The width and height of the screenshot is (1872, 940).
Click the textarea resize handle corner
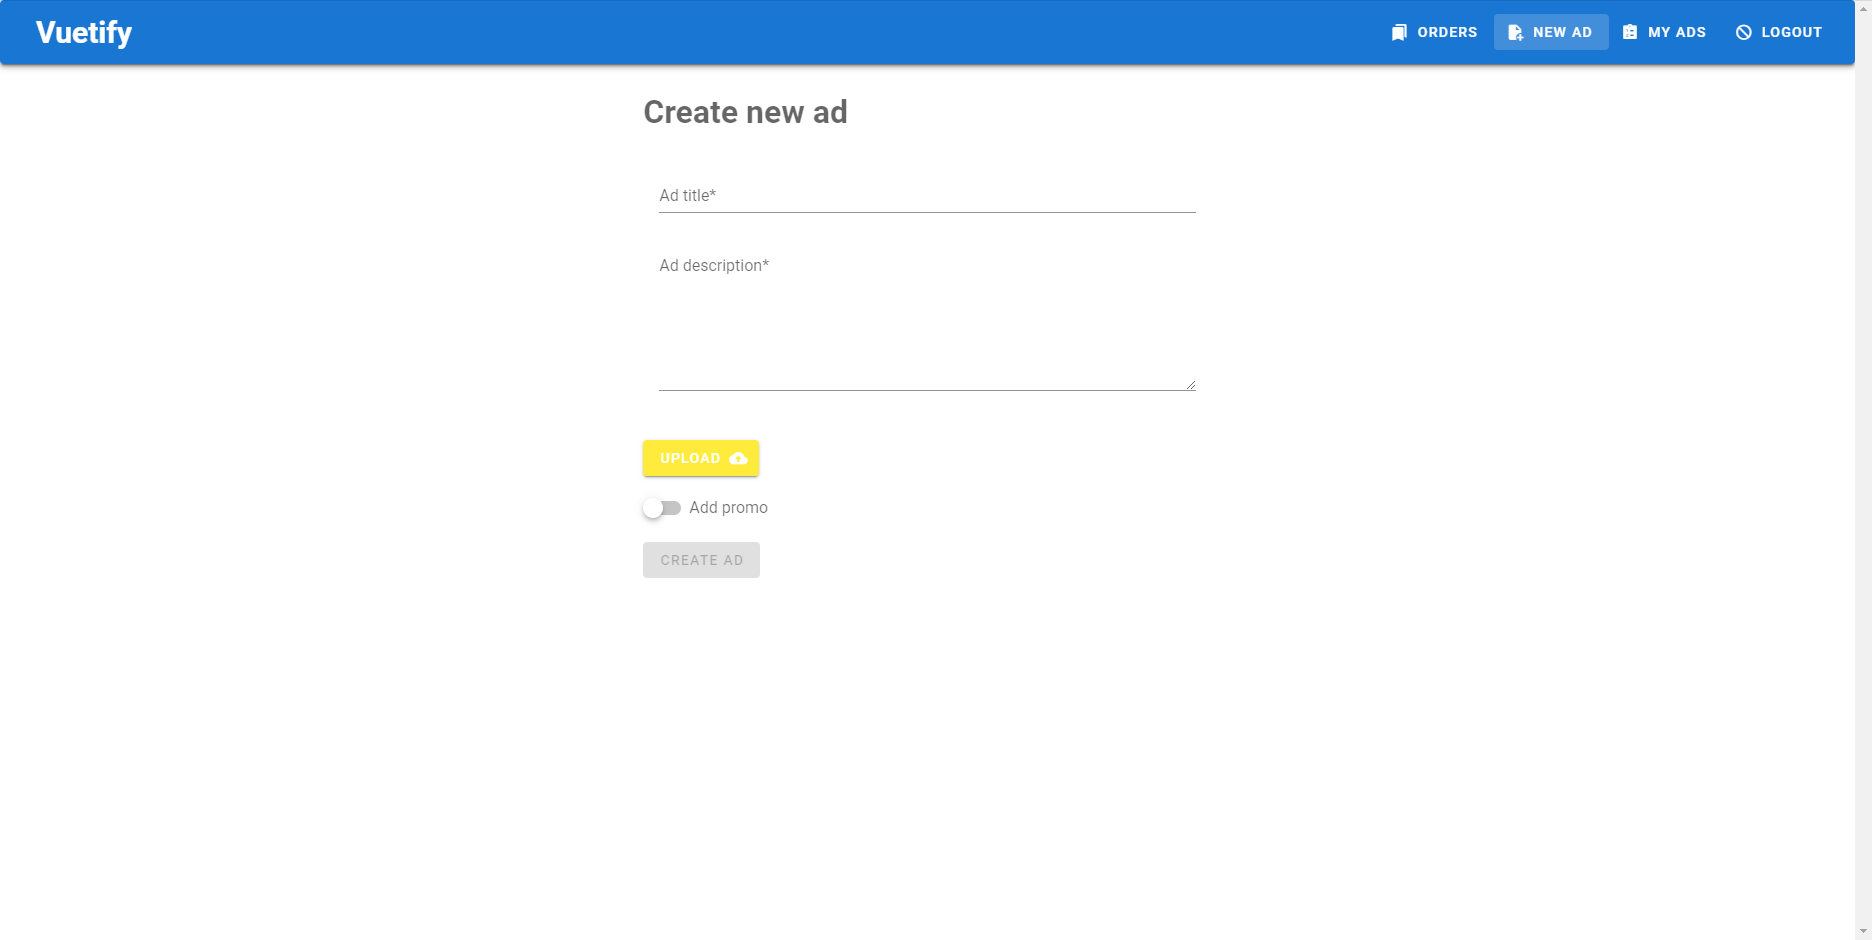[x=1190, y=384]
